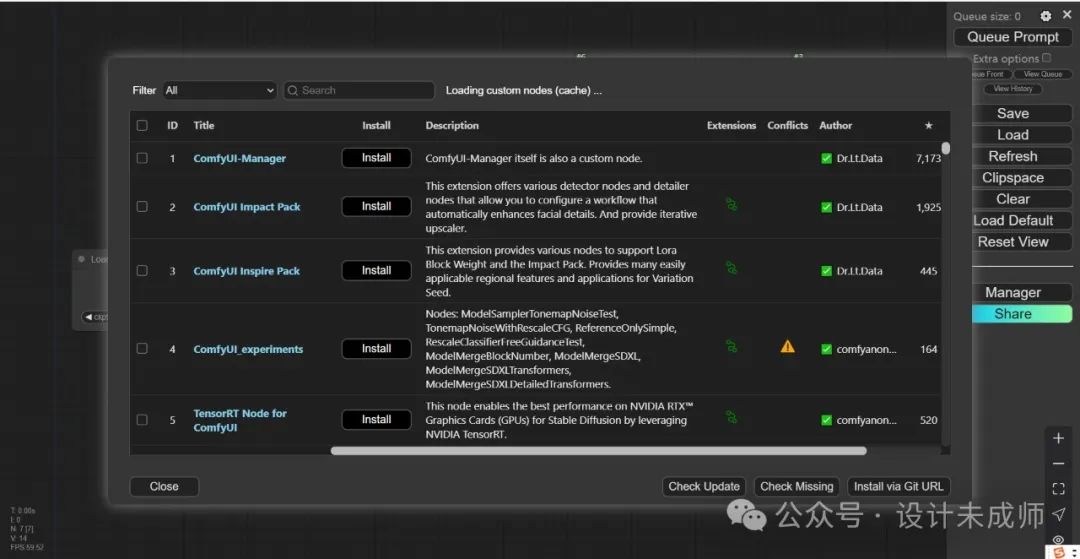This screenshot has width=1080, height=559.
Task: Tick the checkbox for ComfyUI-Manager row
Action: 142,158
